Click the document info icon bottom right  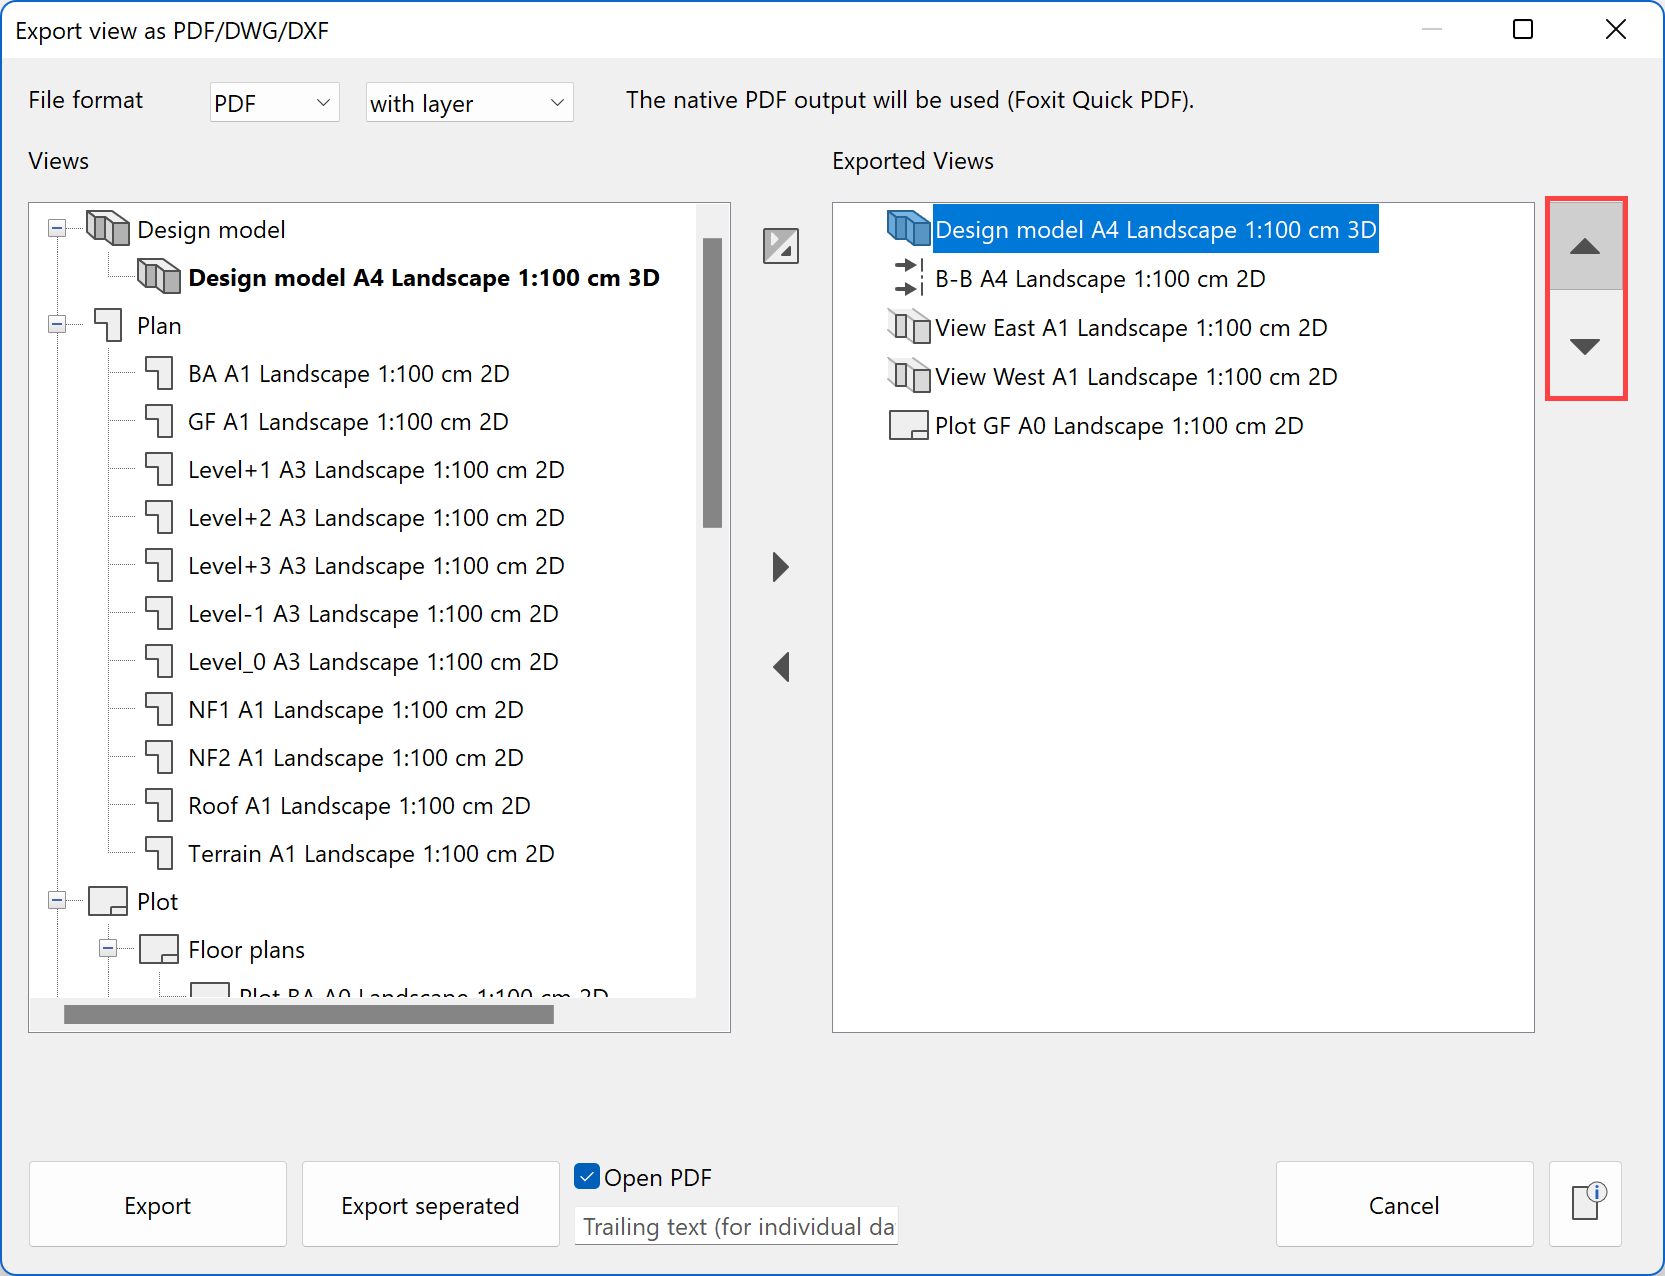coord(1586,1204)
